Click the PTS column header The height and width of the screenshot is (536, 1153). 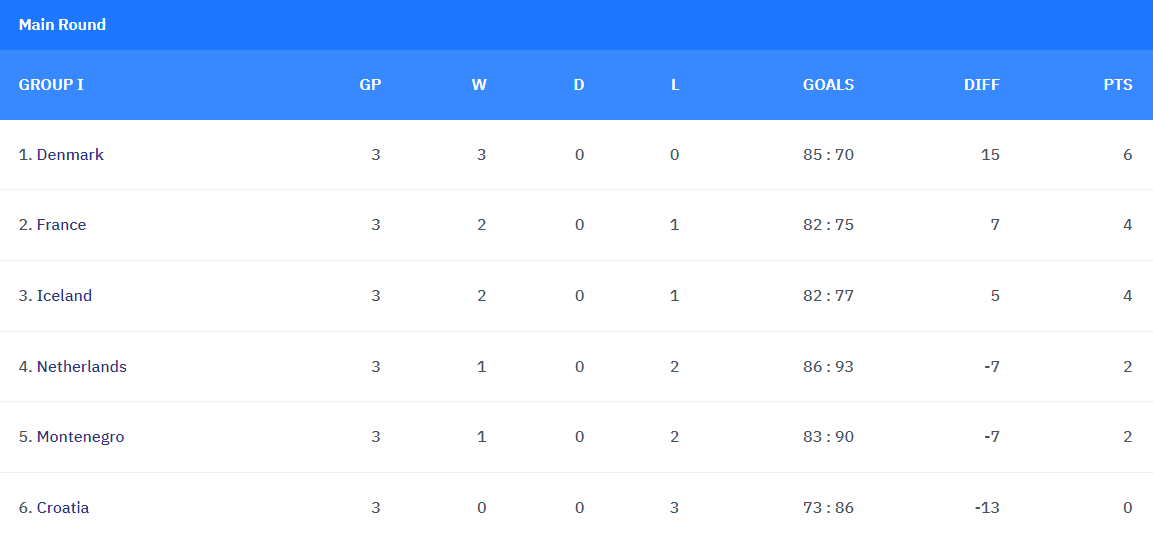coord(1118,85)
